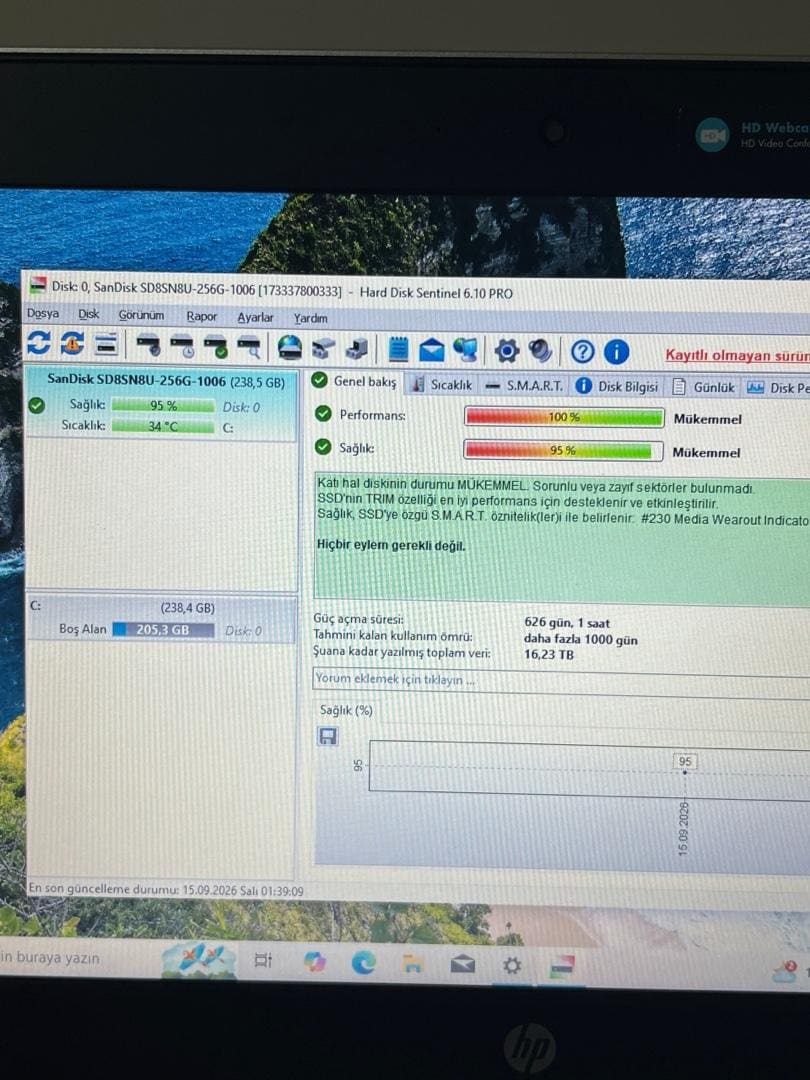Screen dimensions: 810x1080
Task: Click the '626 gün, 1 saat' power-on value
Action: pyautogui.click(x=567, y=623)
